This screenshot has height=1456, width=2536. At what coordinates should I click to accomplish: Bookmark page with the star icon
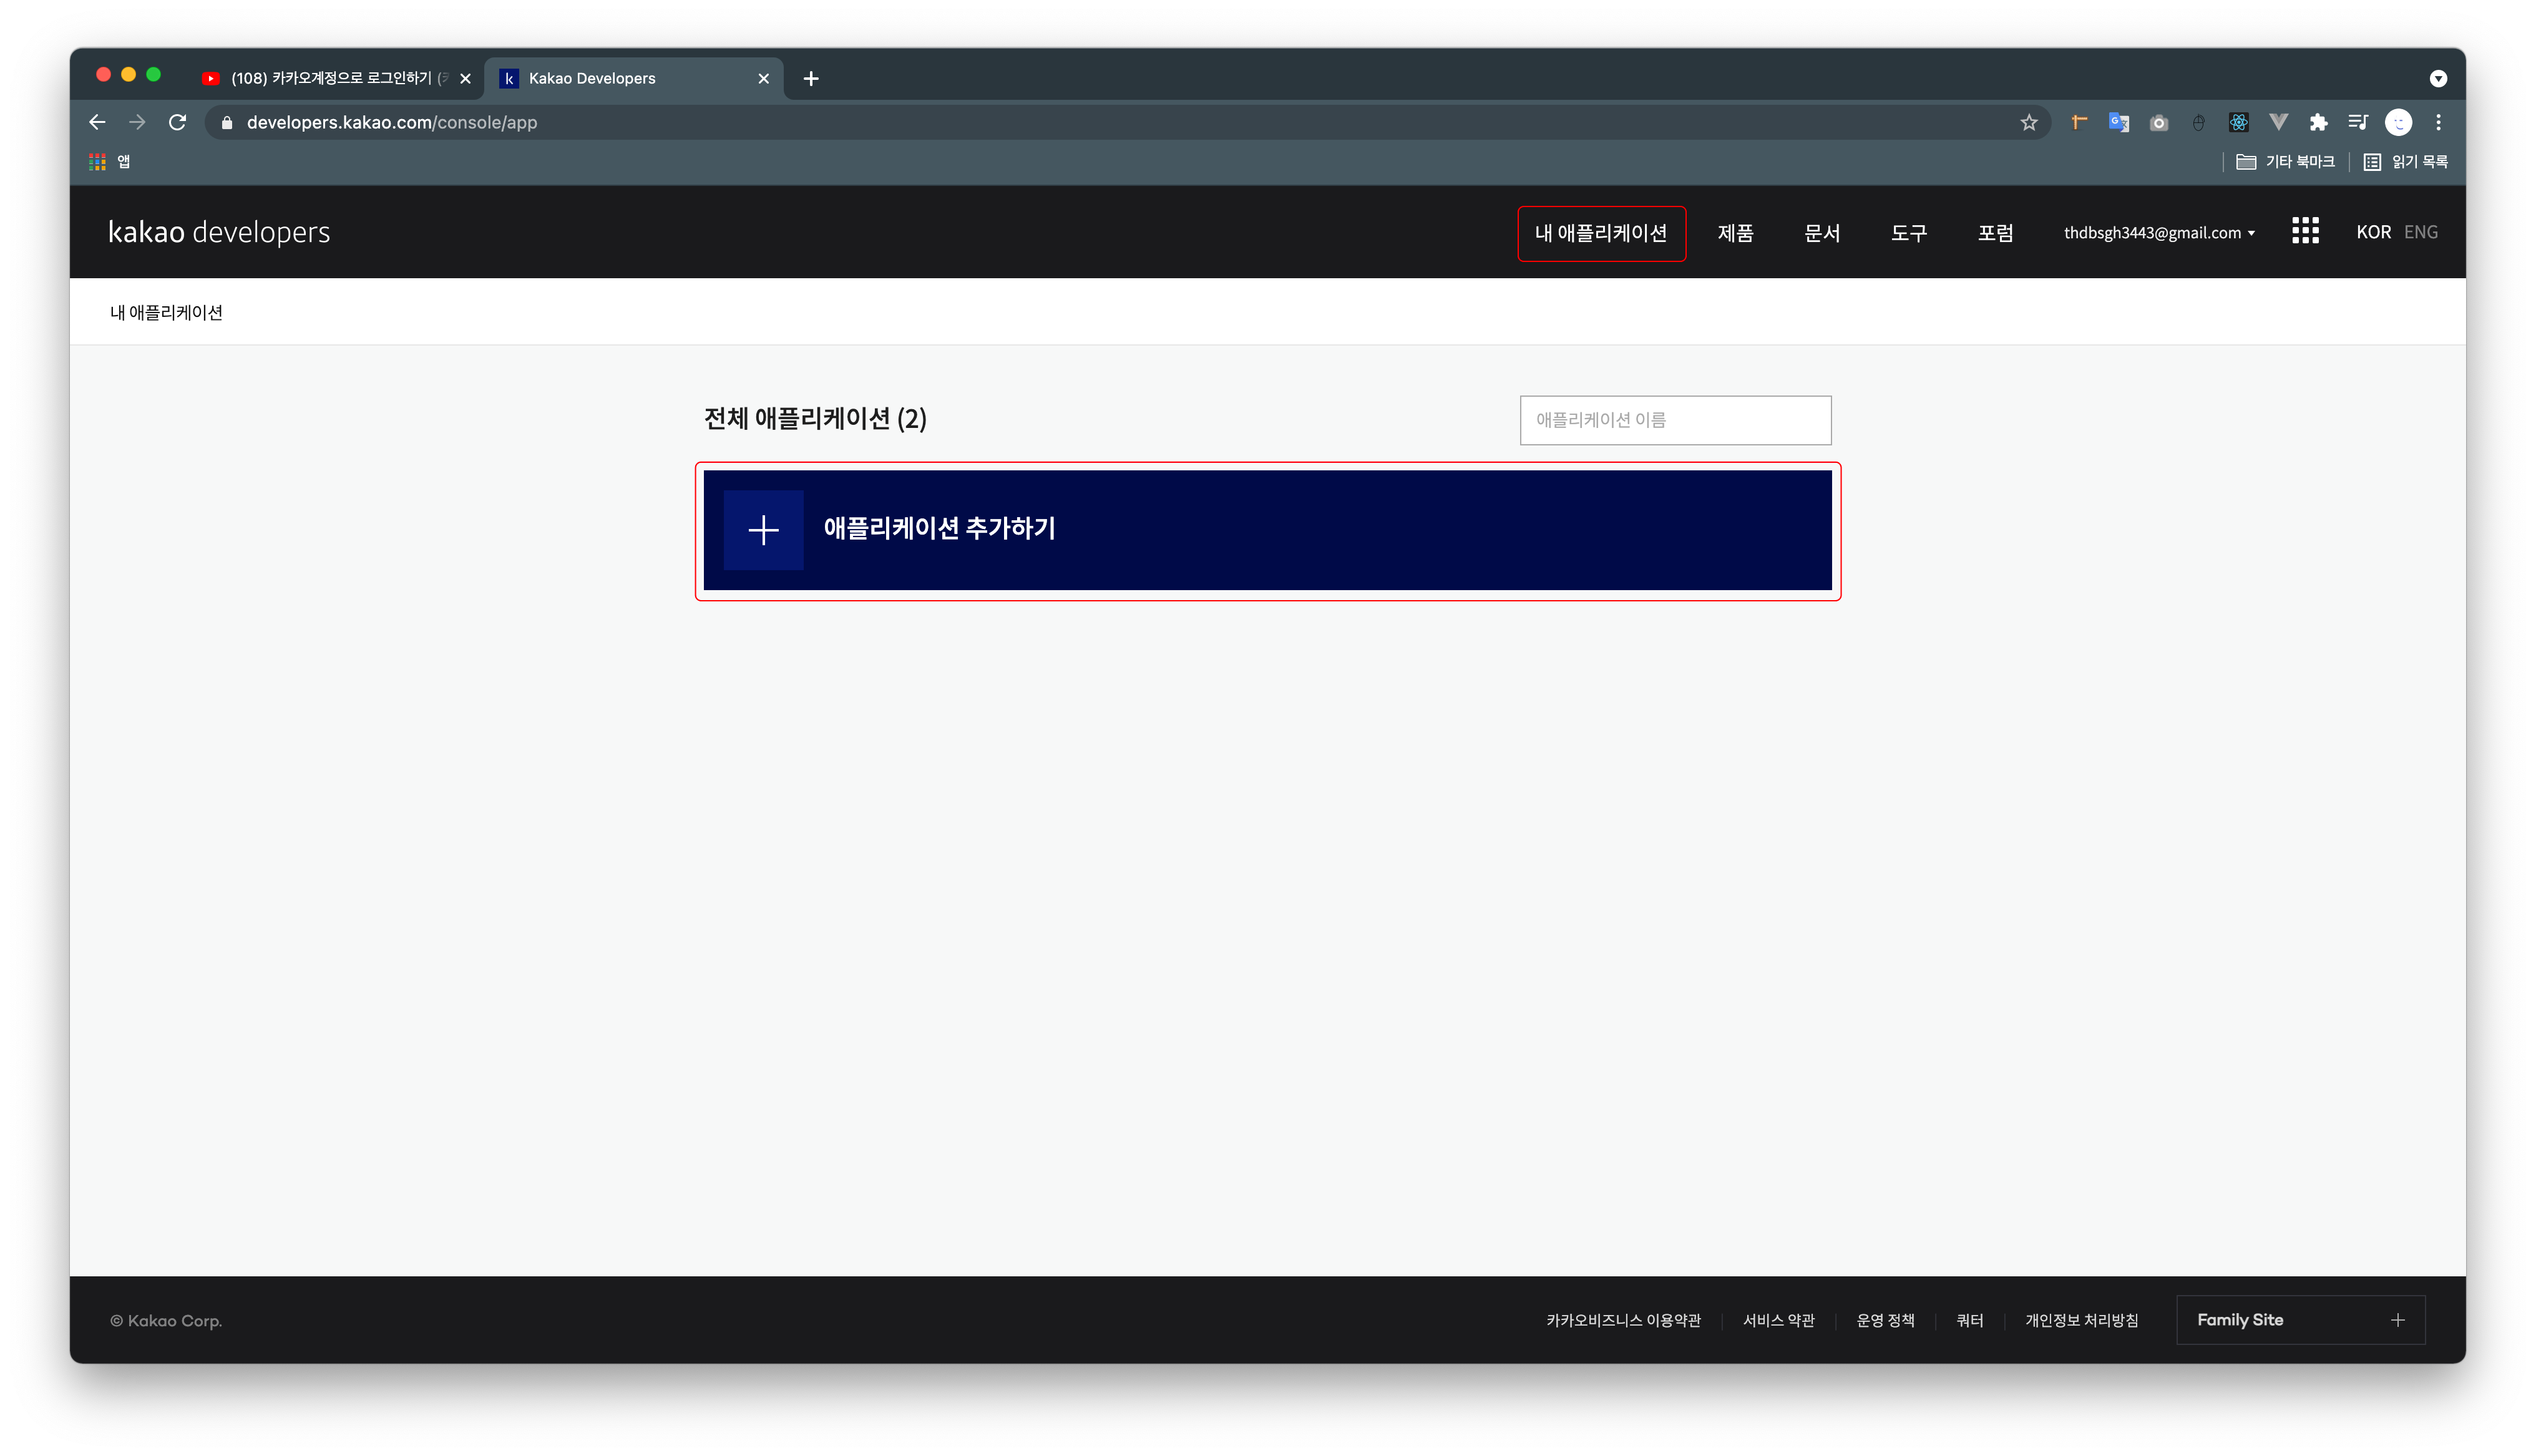[x=2028, y=122]
